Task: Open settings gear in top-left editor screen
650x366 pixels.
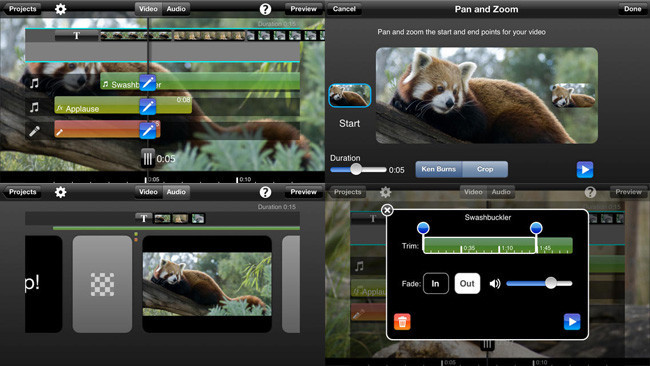Action: [x=61, y=9]
